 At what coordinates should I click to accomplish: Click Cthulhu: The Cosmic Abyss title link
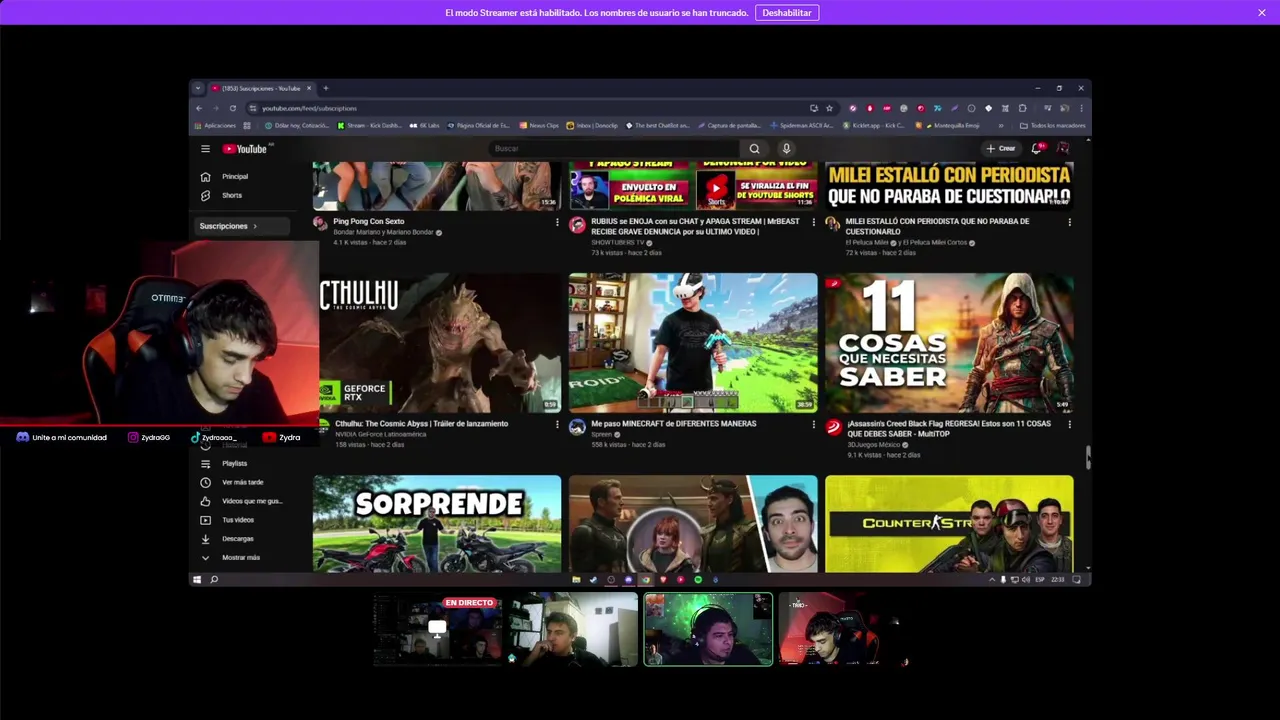click(x=422, y=424)
